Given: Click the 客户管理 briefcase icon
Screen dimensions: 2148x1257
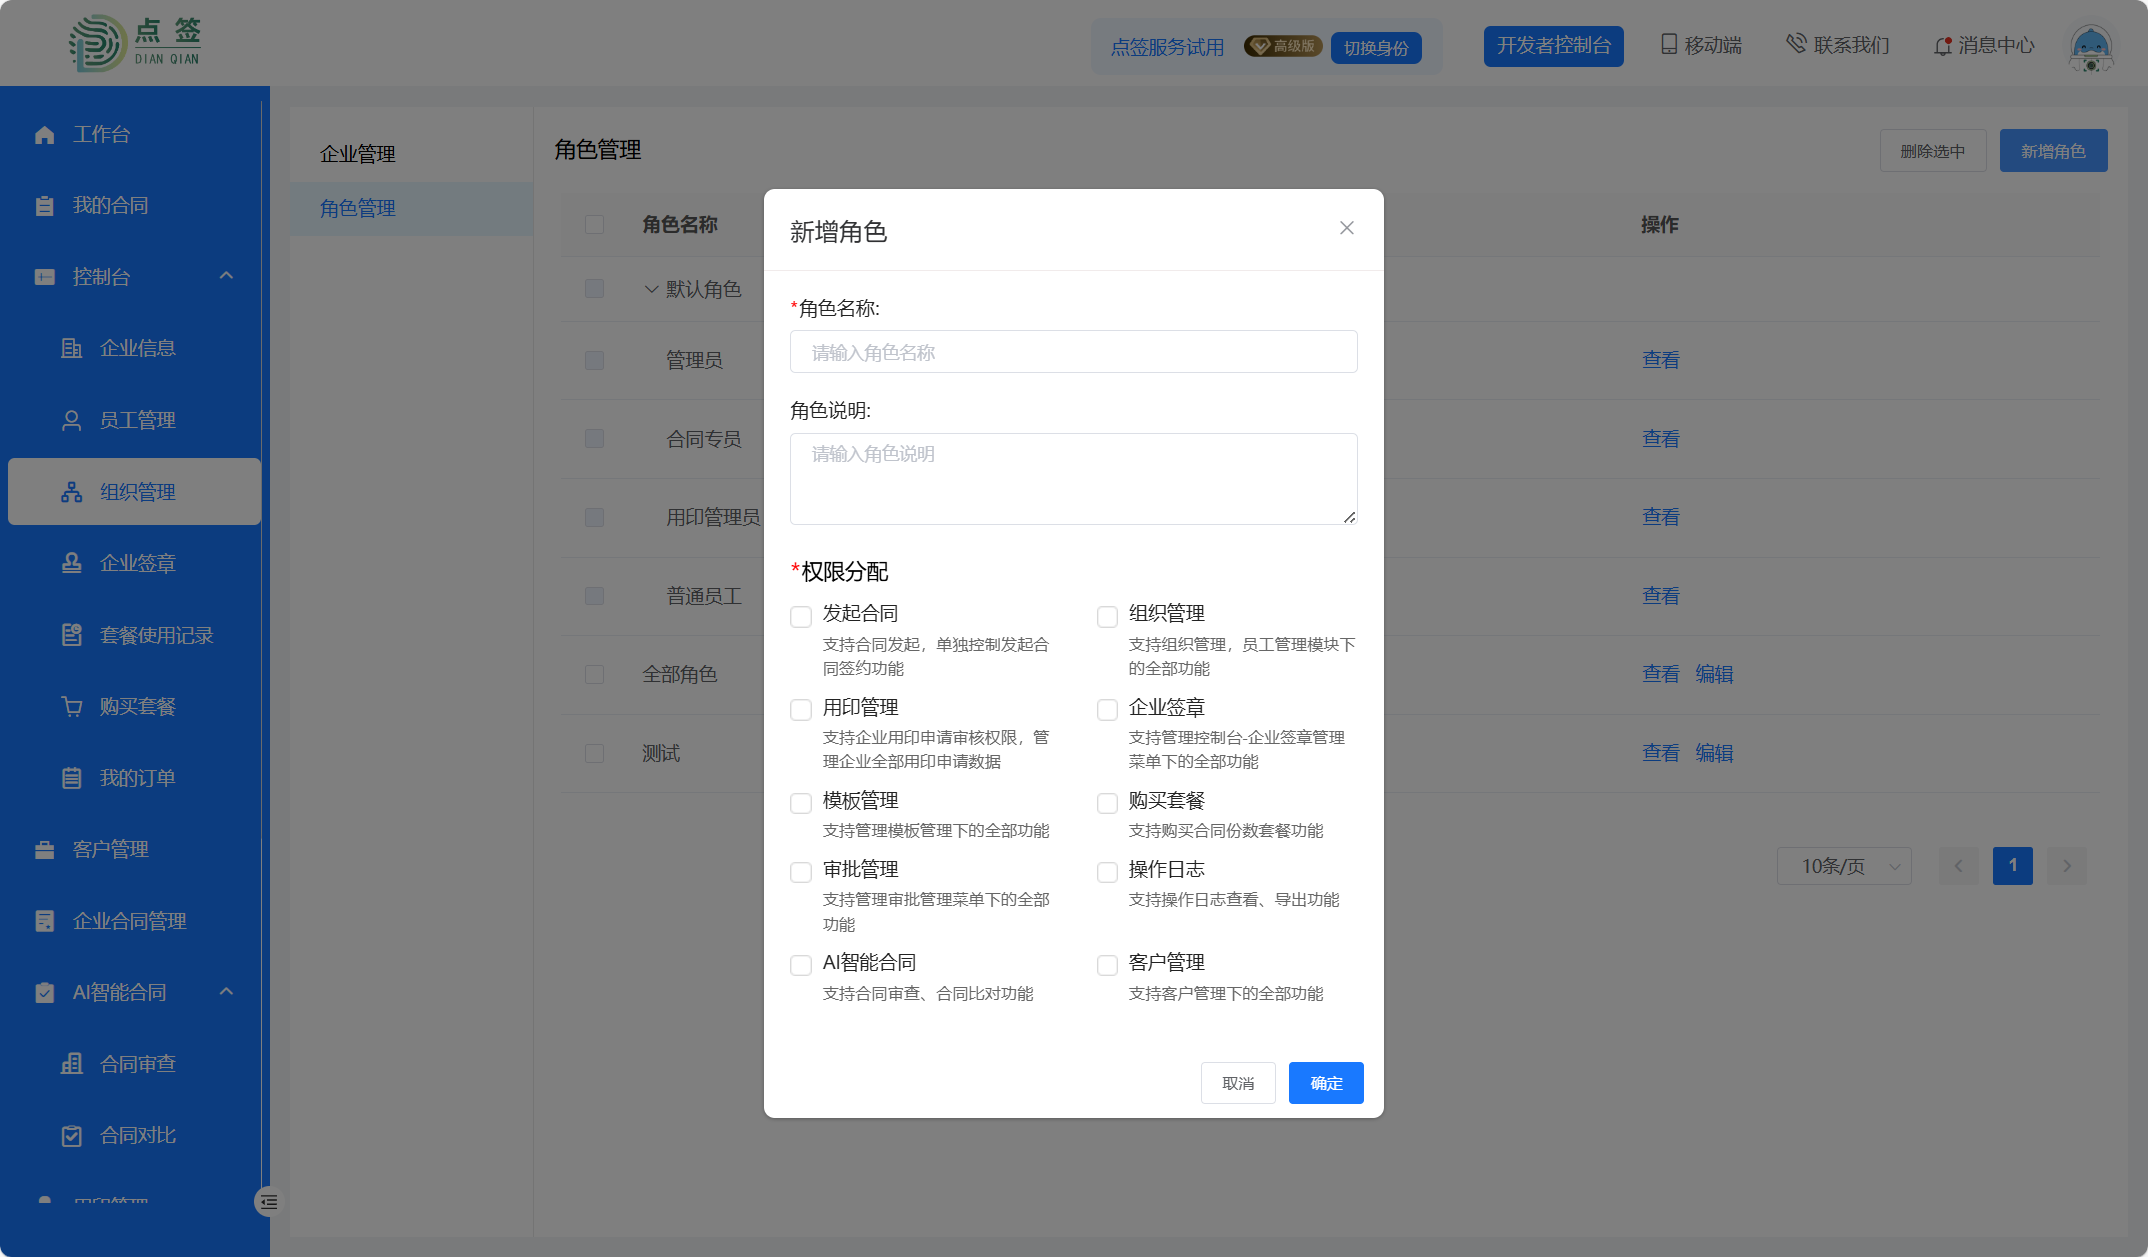Looking at the screenshot, I should click(45, 850).
